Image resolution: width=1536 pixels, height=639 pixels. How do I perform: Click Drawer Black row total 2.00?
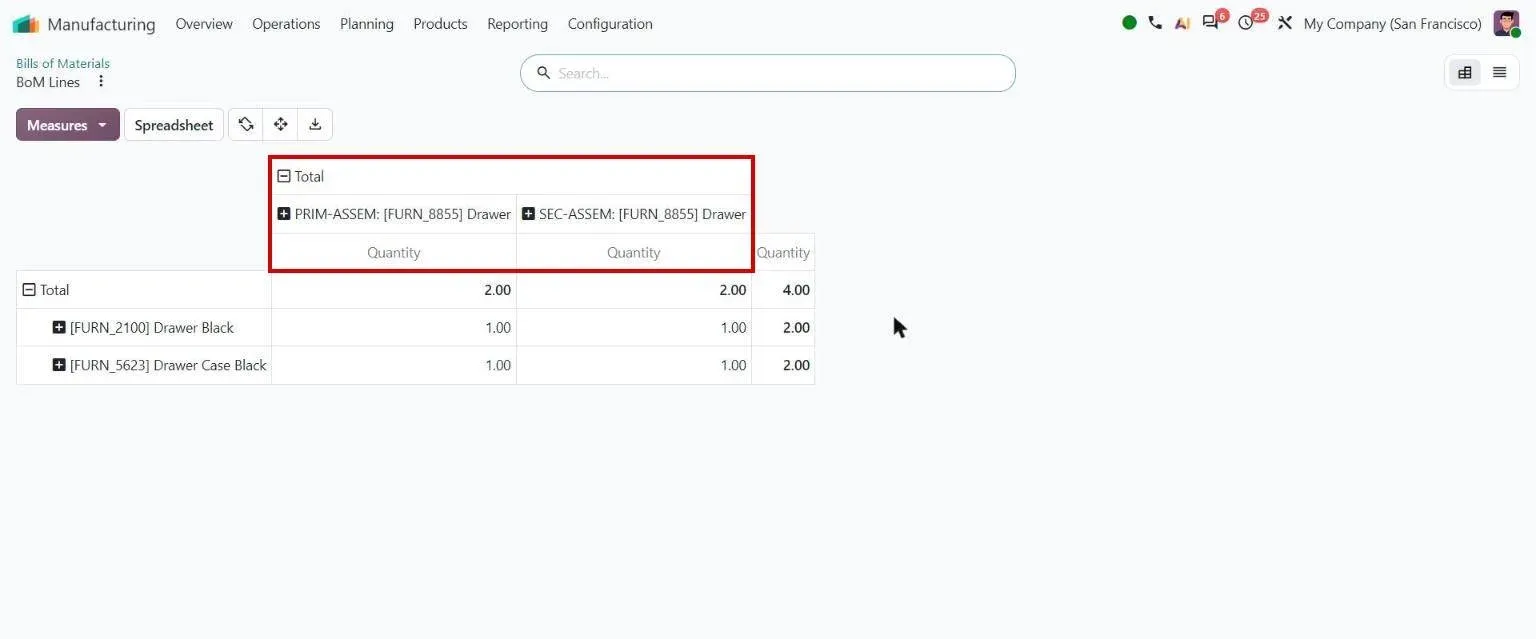pyautogui.click(x=783, y=328)
